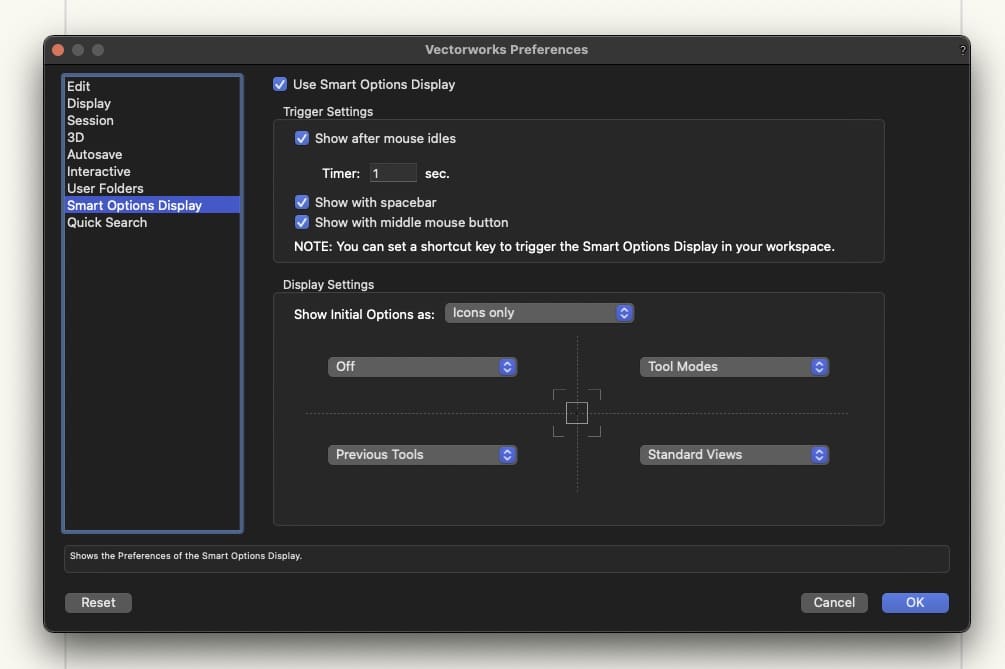This screenshot has width=1005, height=669.
Task: Click the Show Initial Options as label
Action: [364, 315]
